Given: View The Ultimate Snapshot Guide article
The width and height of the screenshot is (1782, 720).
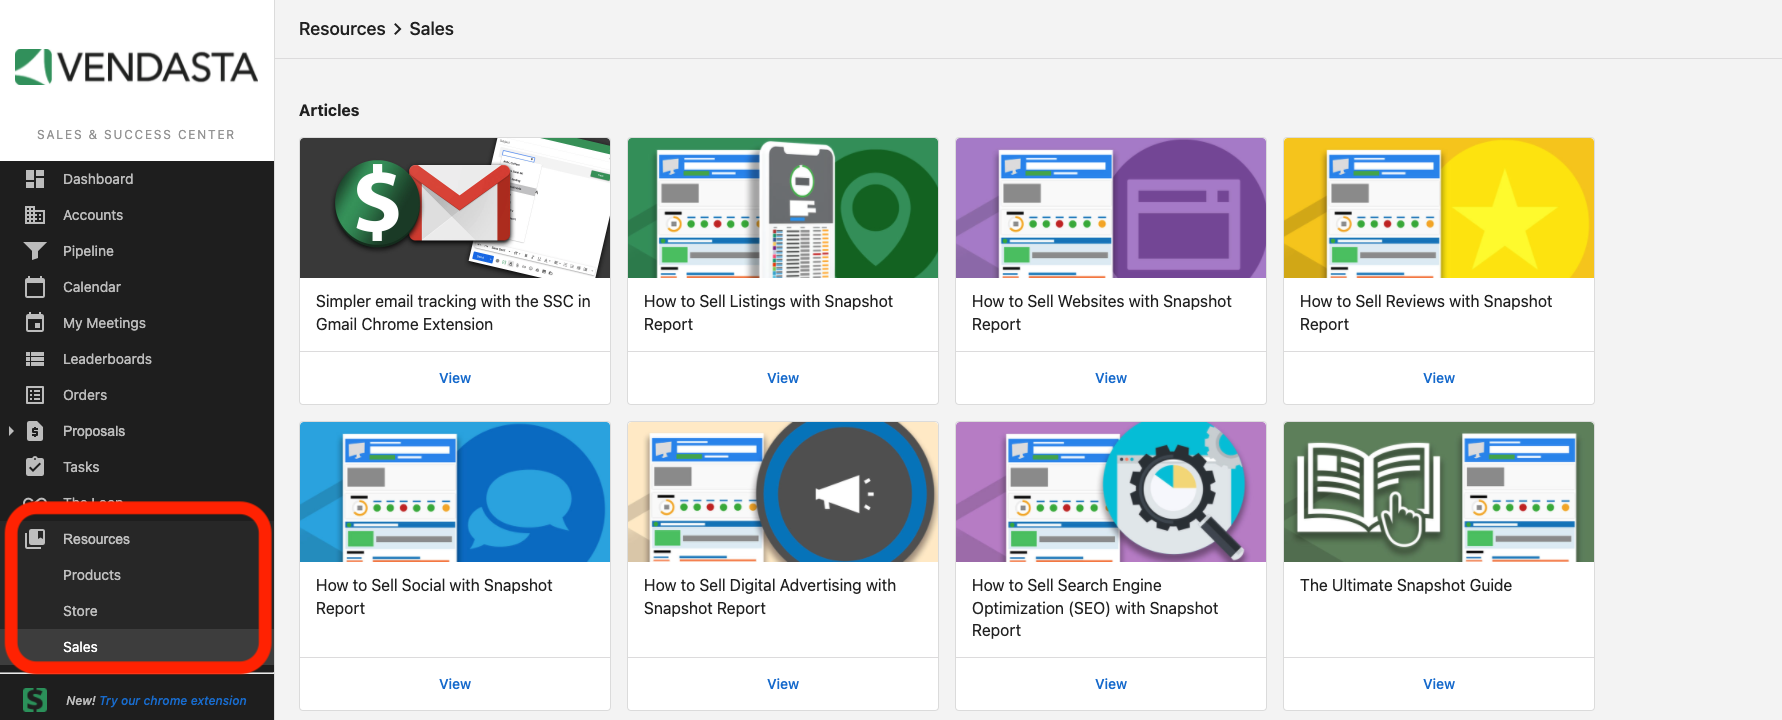Looking at the screenshot, I should 1439,684.
